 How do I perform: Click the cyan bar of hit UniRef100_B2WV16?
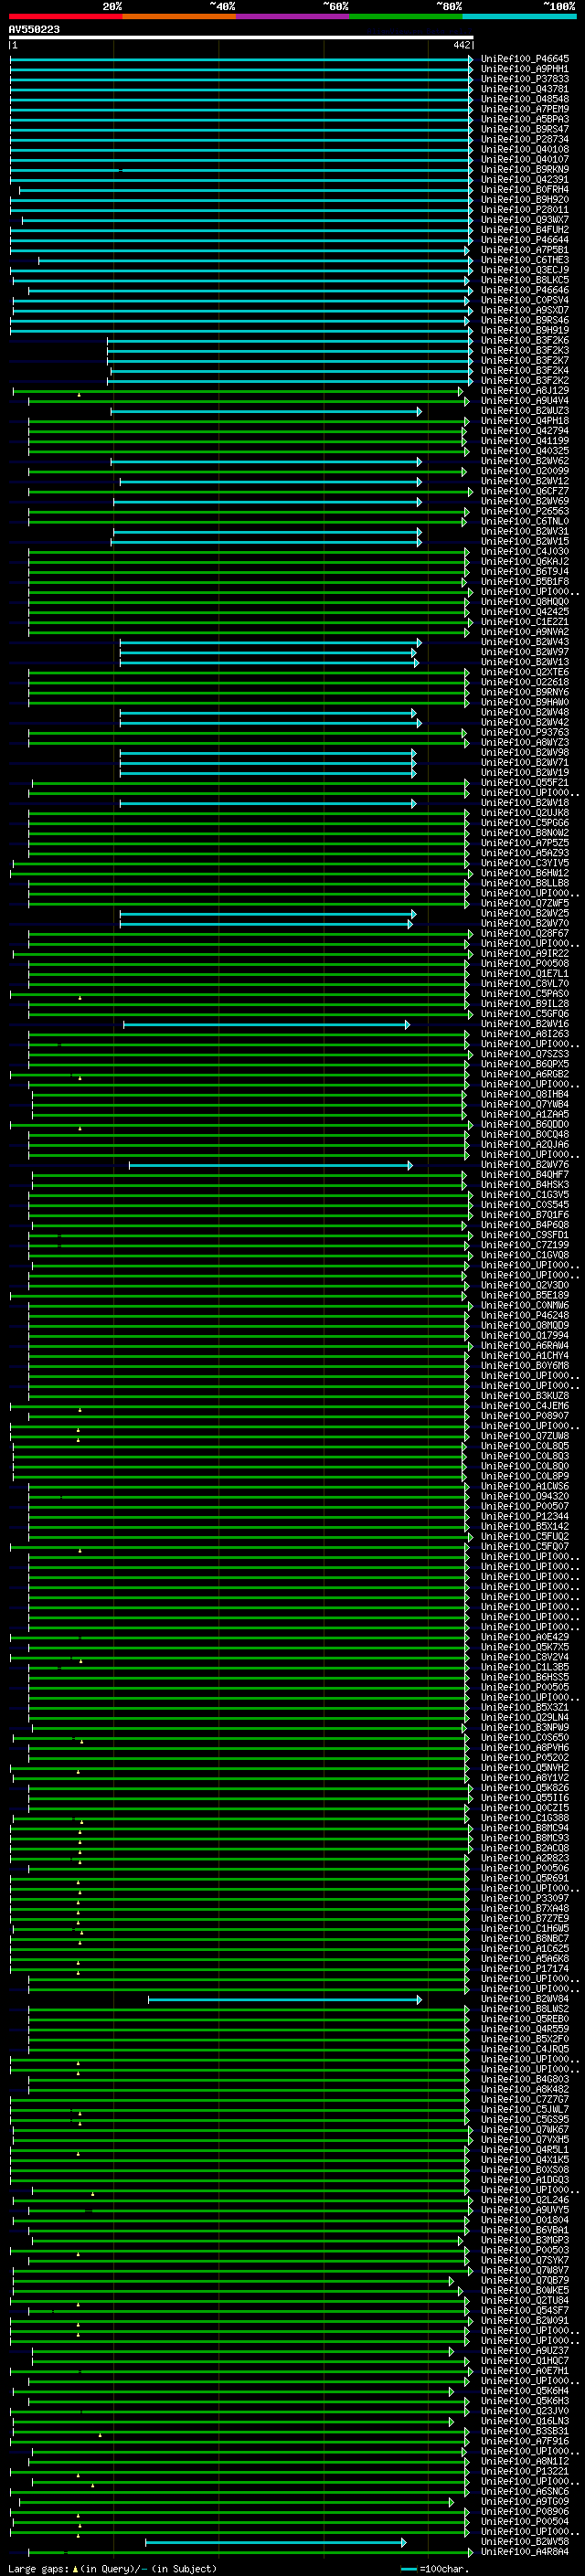coord(266,1024)
